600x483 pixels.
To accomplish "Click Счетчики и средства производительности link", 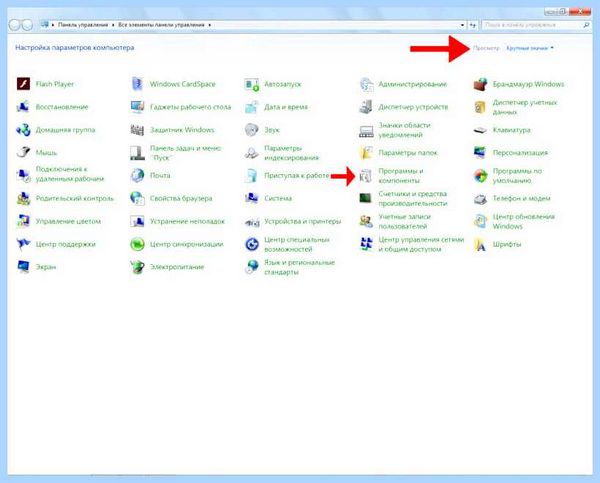I will [413, 198].
